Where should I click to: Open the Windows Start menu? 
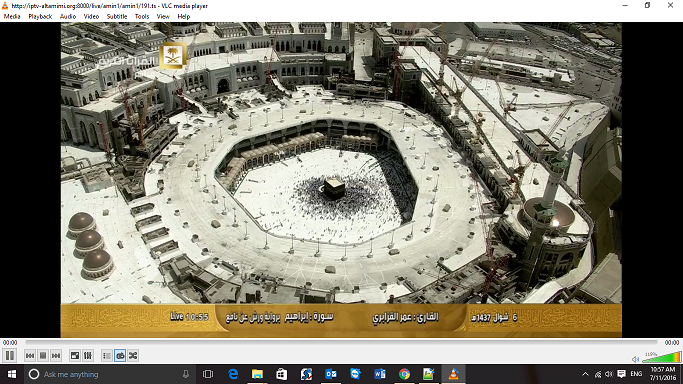[12, 374]
